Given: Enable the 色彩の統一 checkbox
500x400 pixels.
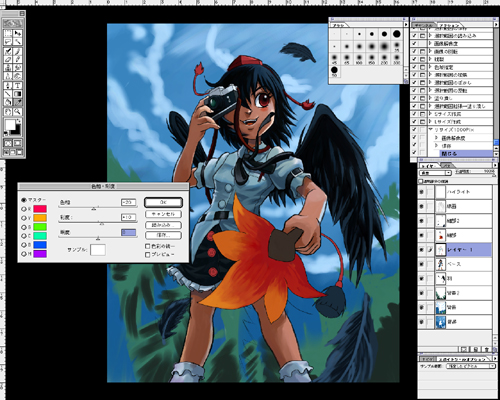Looking at the screenshot, I should (x=148, y=246).
